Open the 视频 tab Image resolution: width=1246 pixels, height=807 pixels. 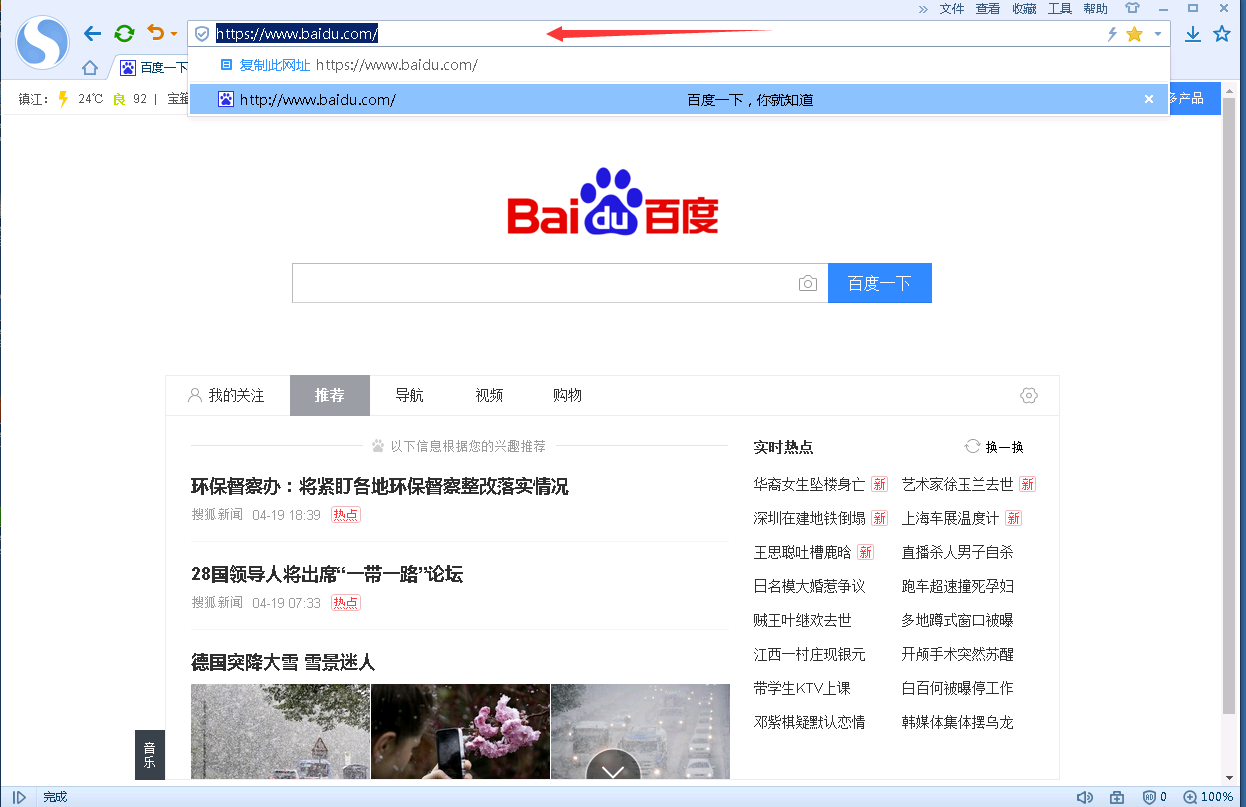click(489, 396)
